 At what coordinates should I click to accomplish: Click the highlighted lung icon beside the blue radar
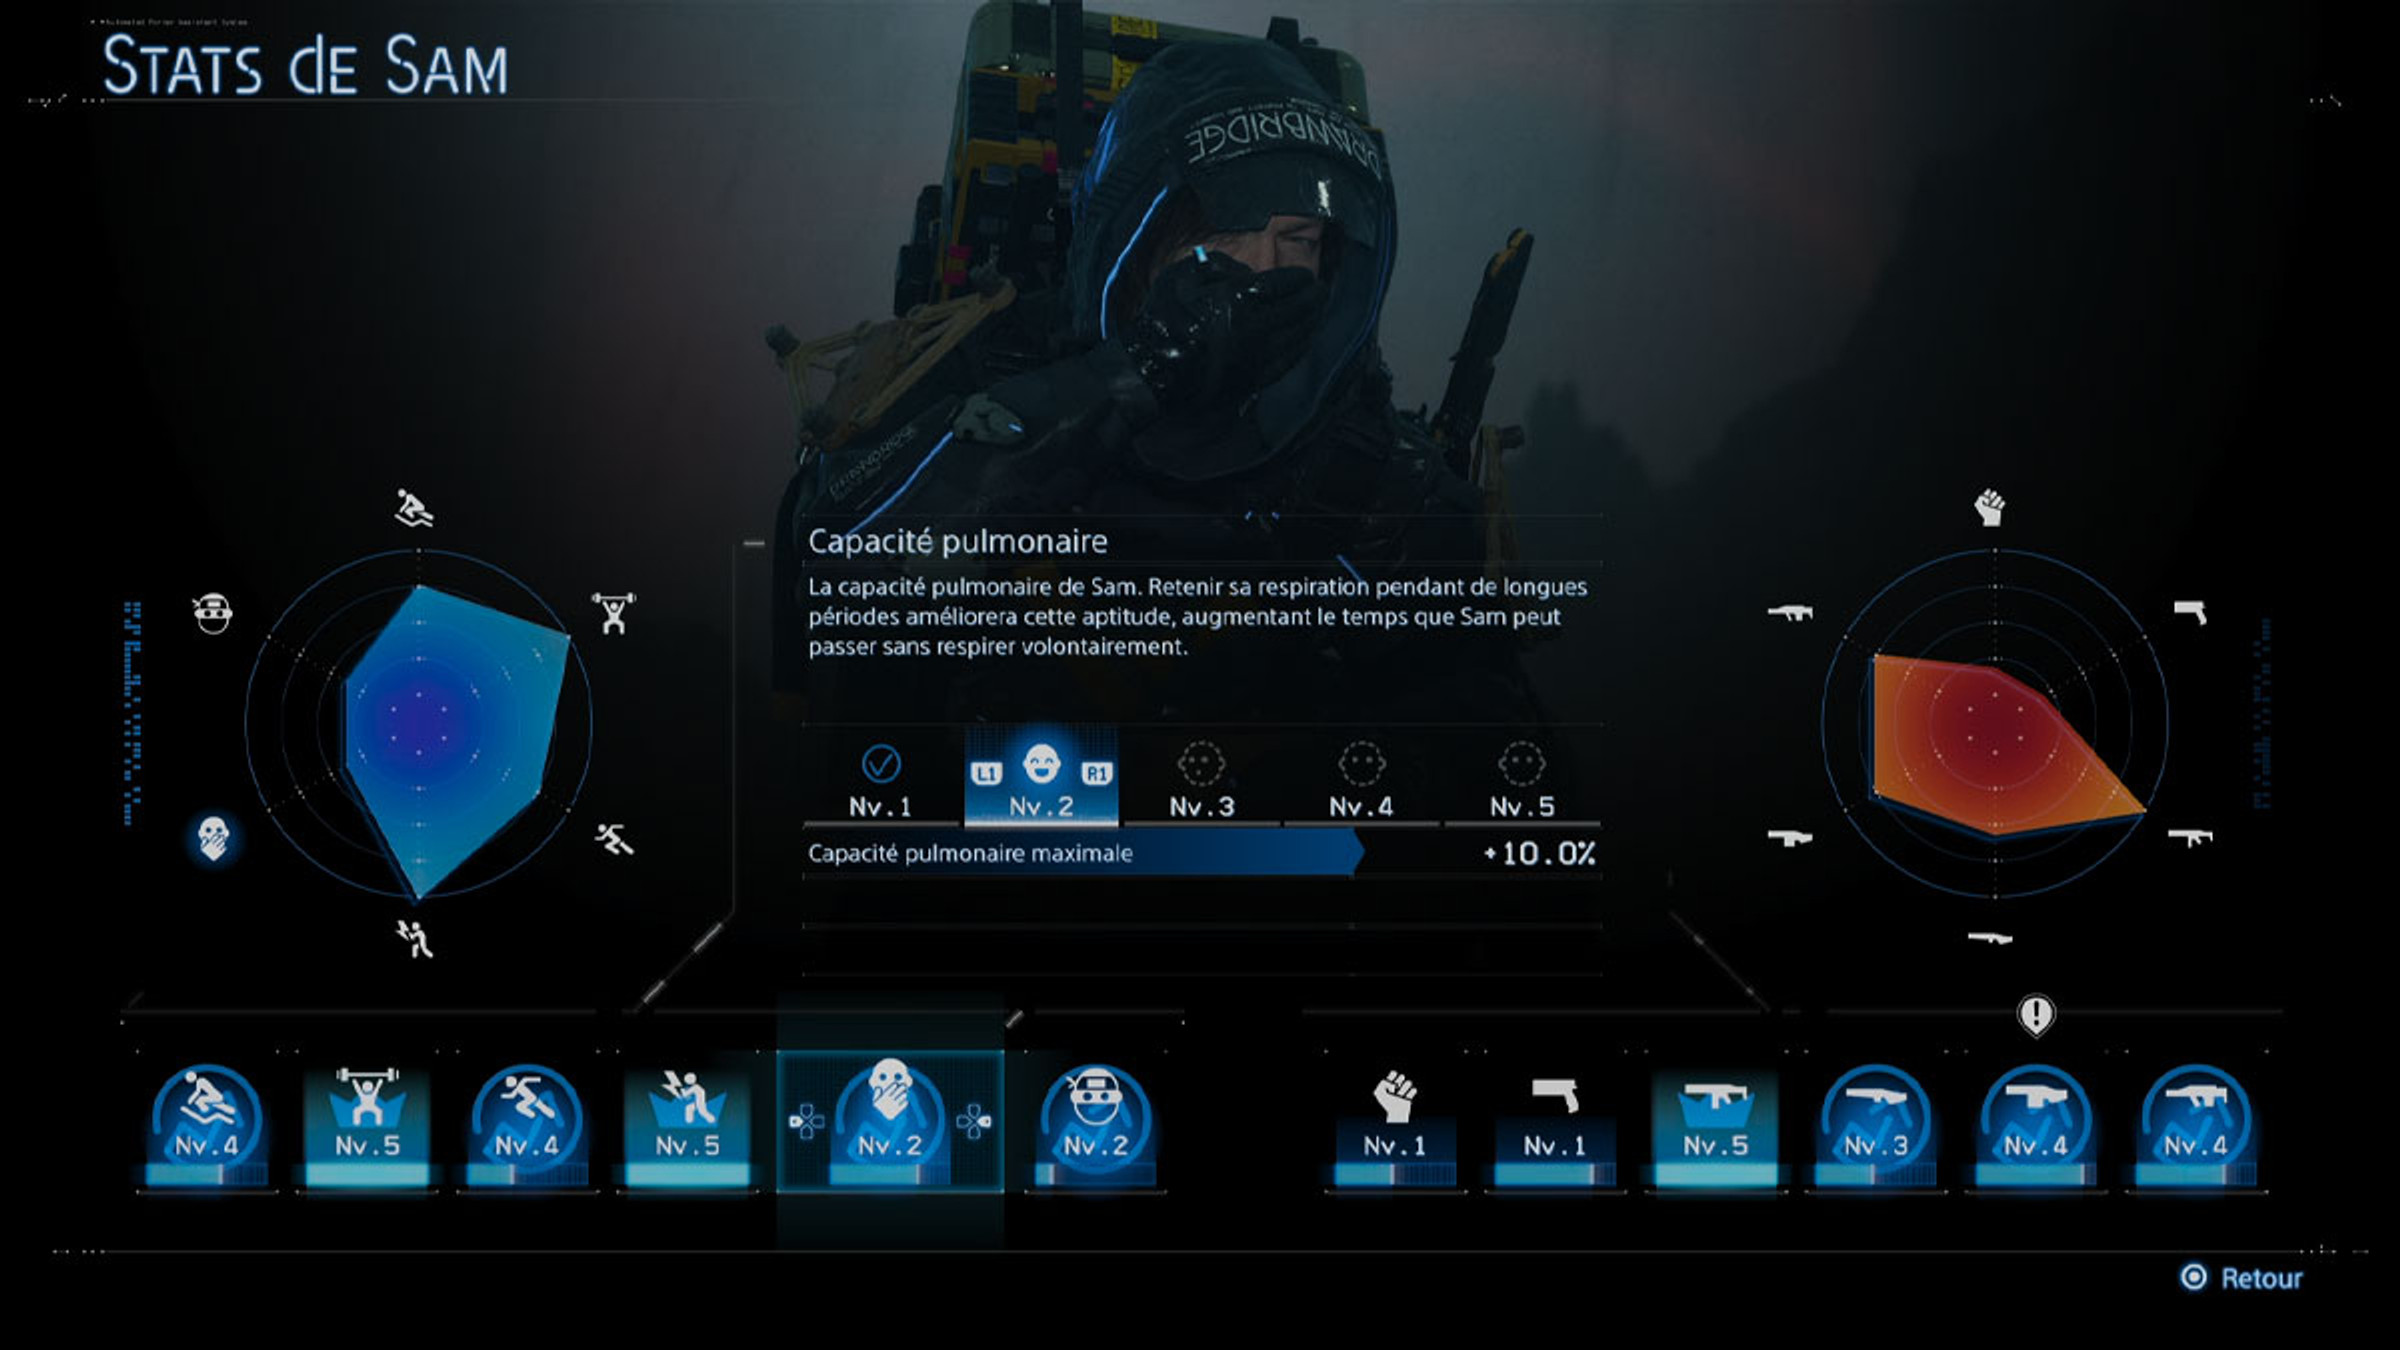point(213,838)
